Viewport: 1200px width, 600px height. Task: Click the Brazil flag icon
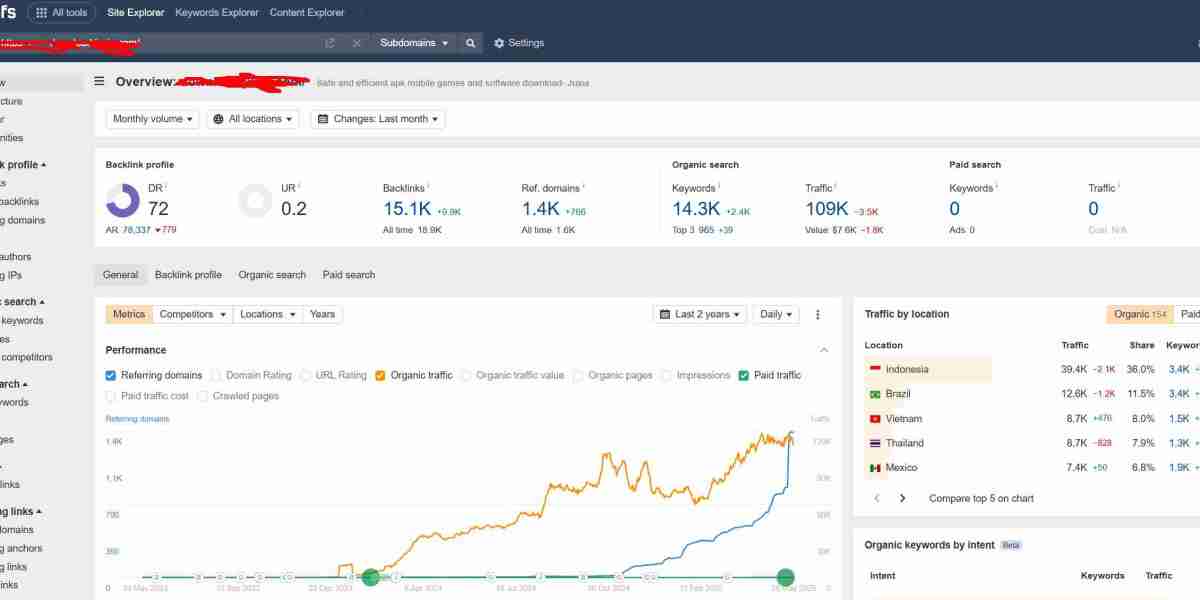pos(875,394)
